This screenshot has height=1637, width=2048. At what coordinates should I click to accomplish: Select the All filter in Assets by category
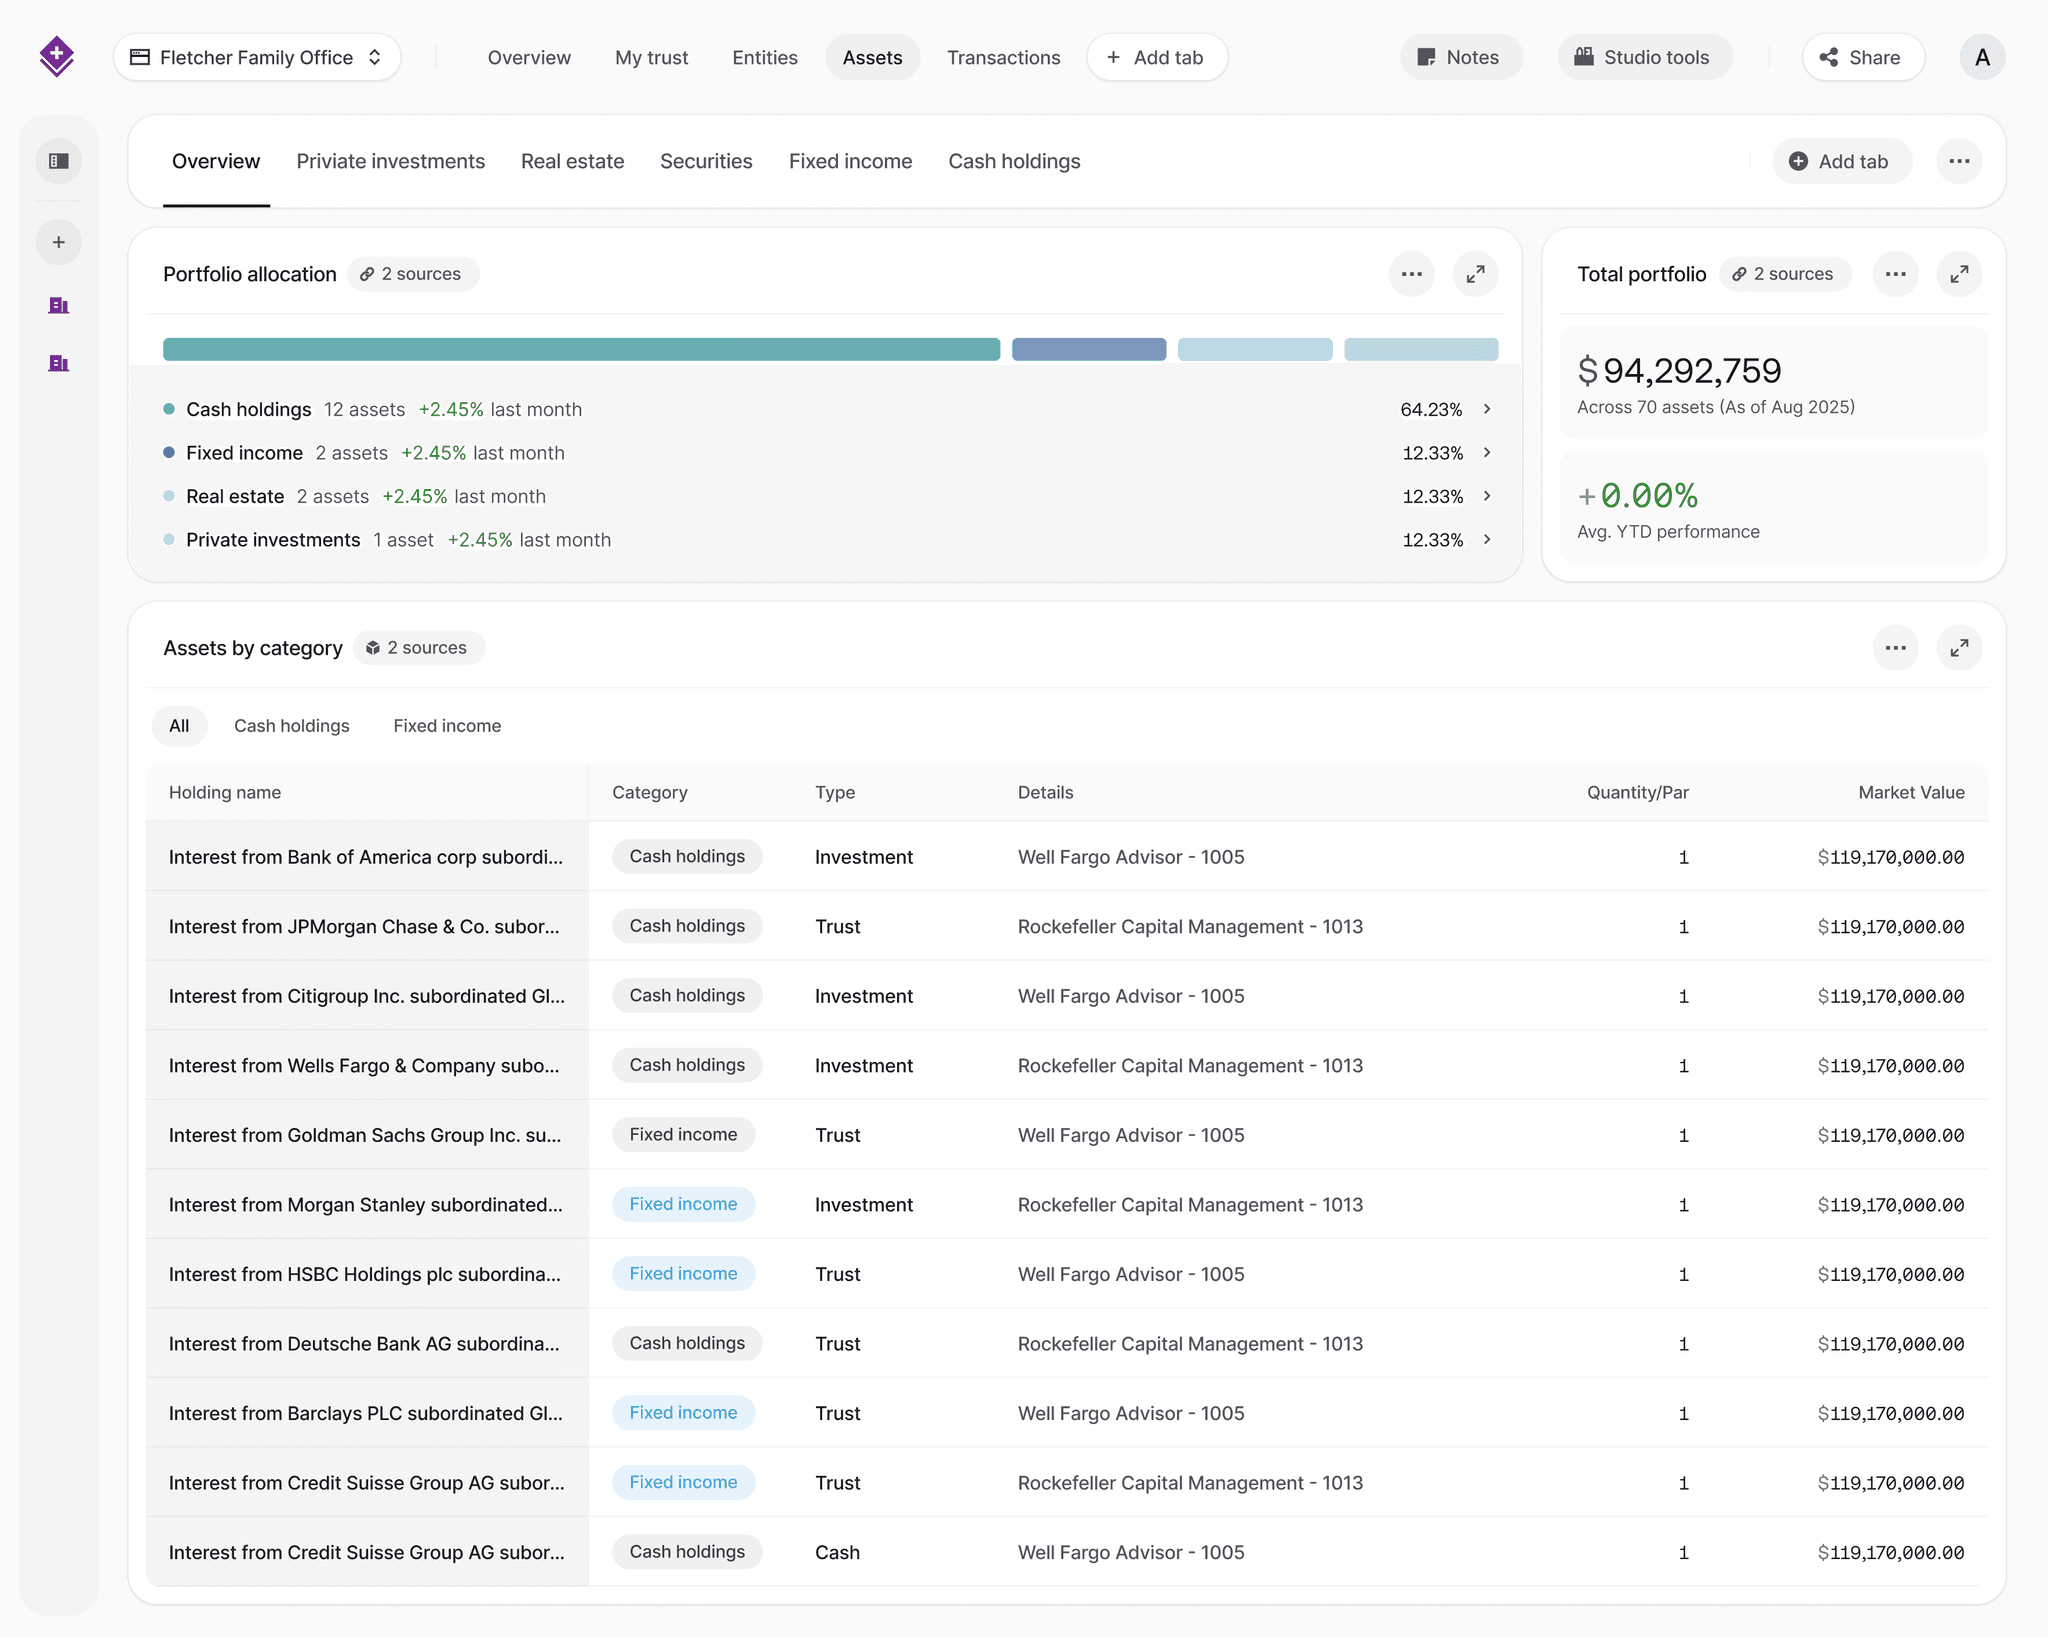pos(179,725)
